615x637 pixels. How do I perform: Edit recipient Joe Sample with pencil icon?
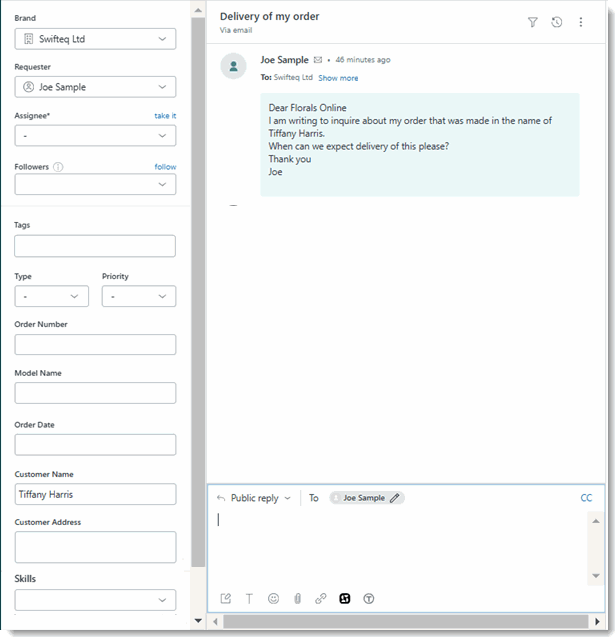point(394,498)
